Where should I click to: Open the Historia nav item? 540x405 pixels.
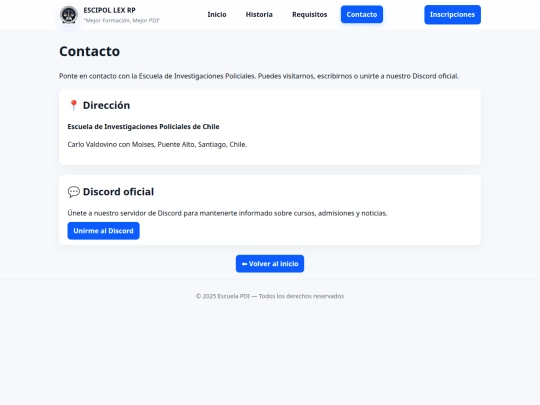point(259,14)
